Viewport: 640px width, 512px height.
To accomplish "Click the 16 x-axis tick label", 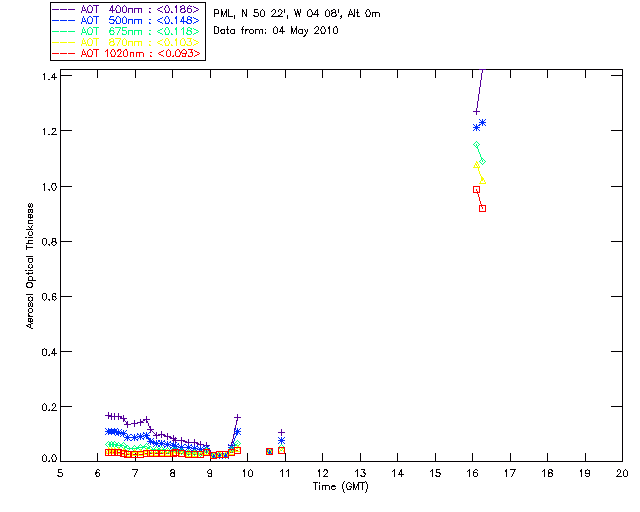I will [473, 474].
